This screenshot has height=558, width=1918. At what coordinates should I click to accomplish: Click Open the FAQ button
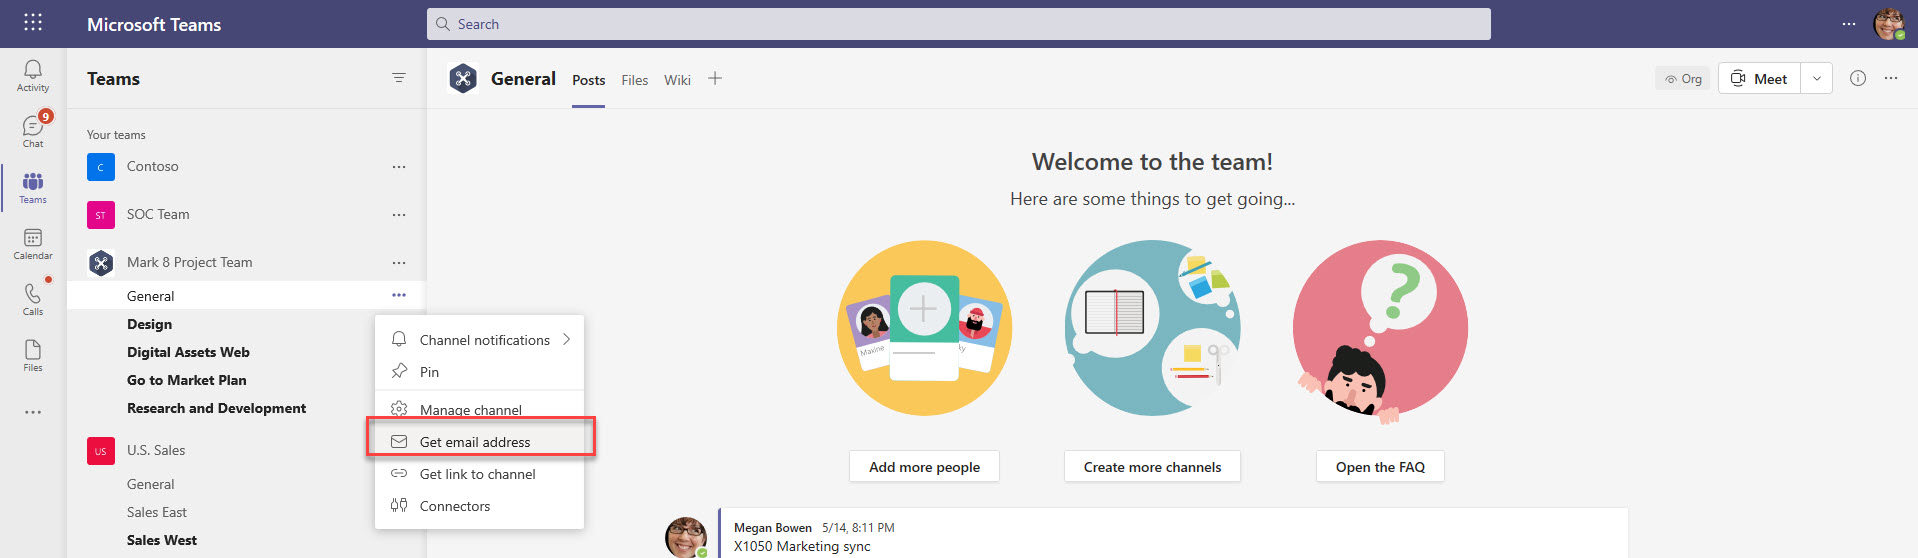click(x=1380, y=467)
